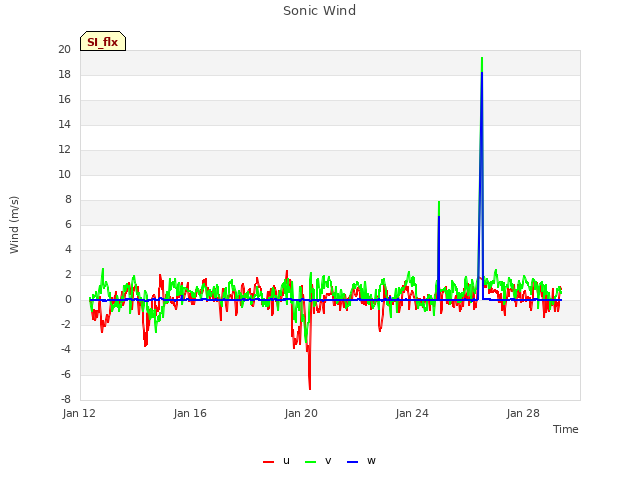Click the blue w legend swatch

(352, 462)
